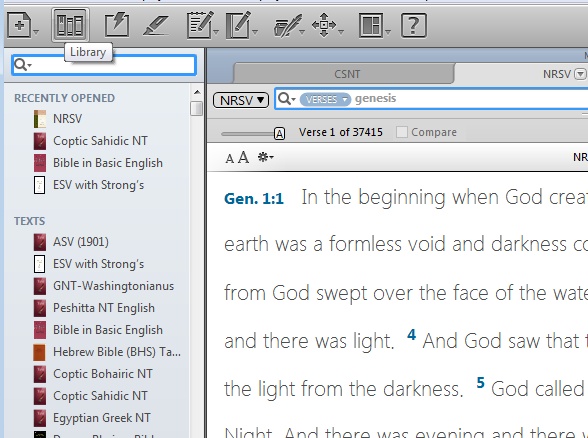
Task: Open Hebrew Bible (BHS) Ta... text
Action: click(x=117, y=352)
